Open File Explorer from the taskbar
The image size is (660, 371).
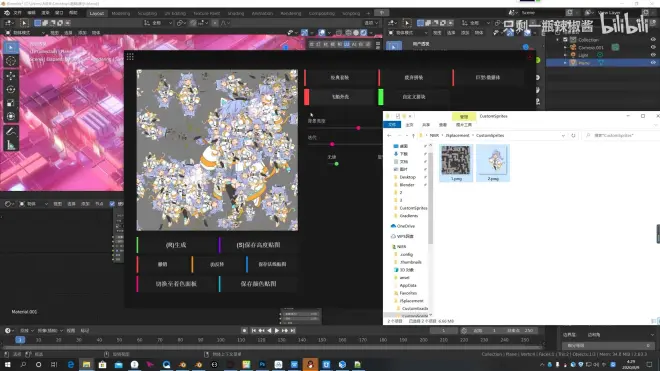click(86, 364)
